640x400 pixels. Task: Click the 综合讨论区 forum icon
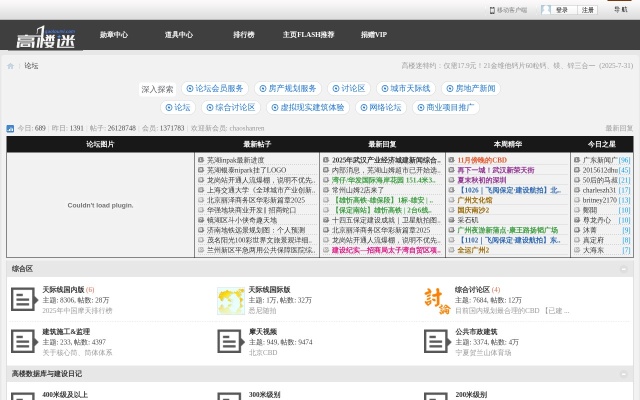[x=436, y=299]
